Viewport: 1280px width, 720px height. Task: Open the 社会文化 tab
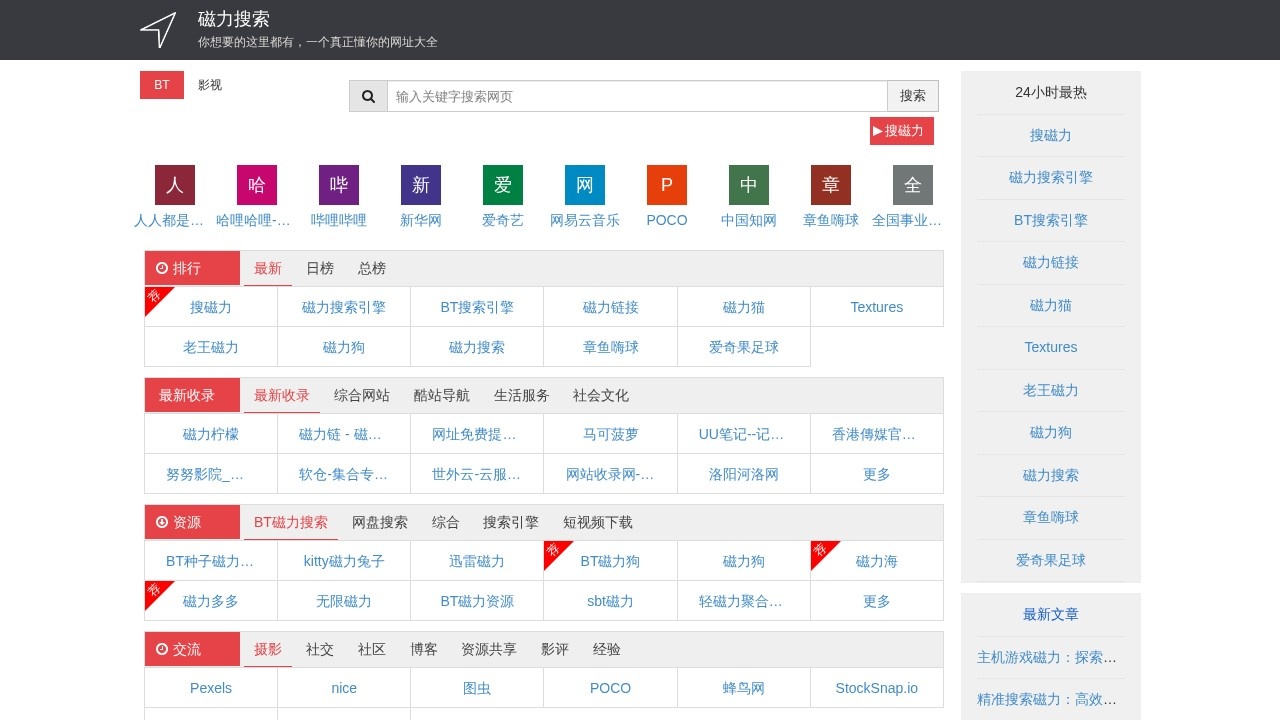[x=601, y=395]
